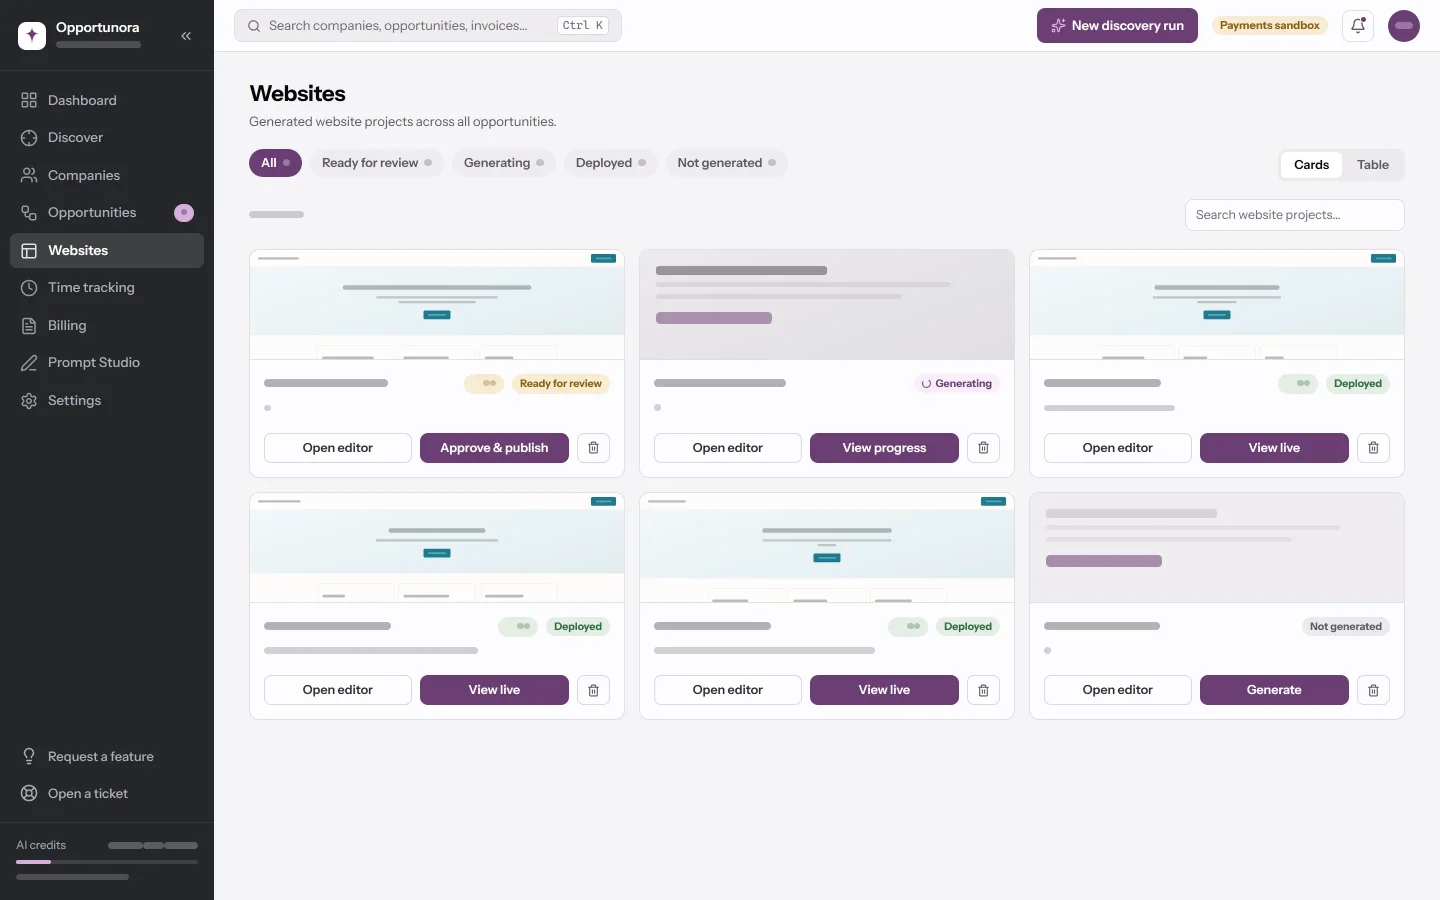This screenshot has width=1440, height=900.
Task: Click Approve & publish button
Action: point(494,448)
